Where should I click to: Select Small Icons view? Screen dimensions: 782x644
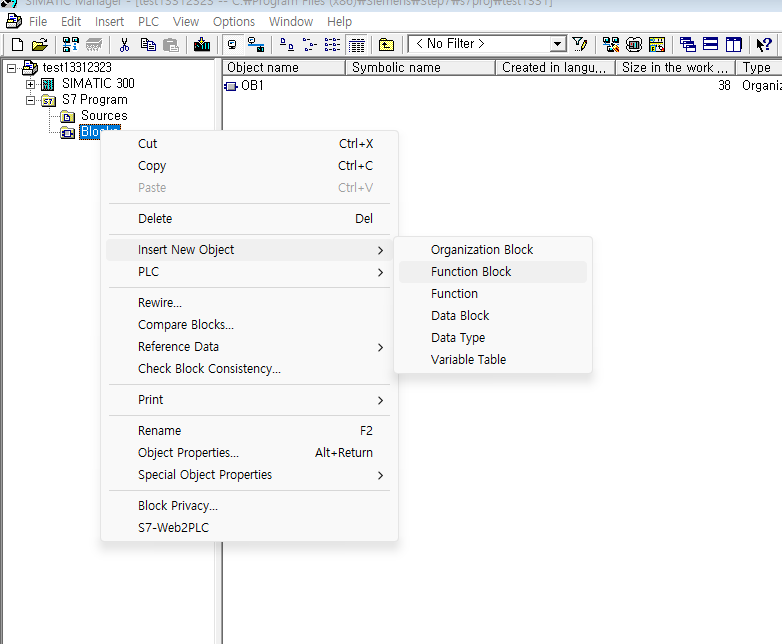pyautogui.click(x=310, y=44)
